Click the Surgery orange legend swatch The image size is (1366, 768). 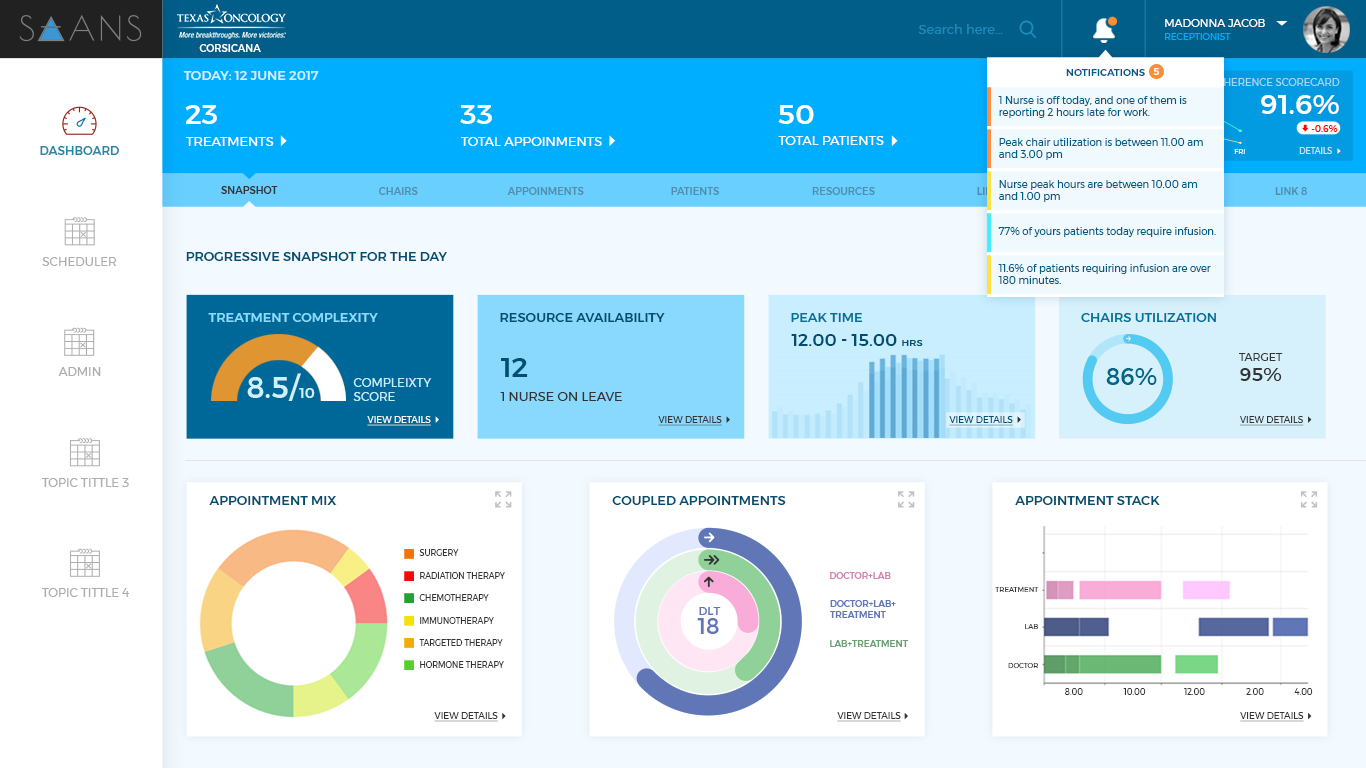click(x=409, y=553)
